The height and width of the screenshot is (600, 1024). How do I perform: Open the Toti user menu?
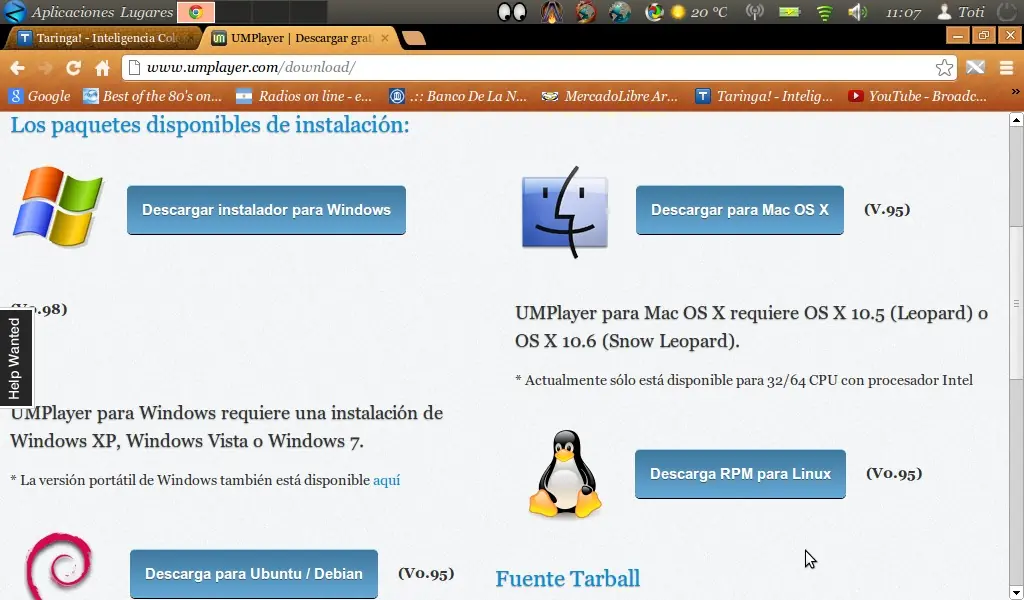coord(961,12)
